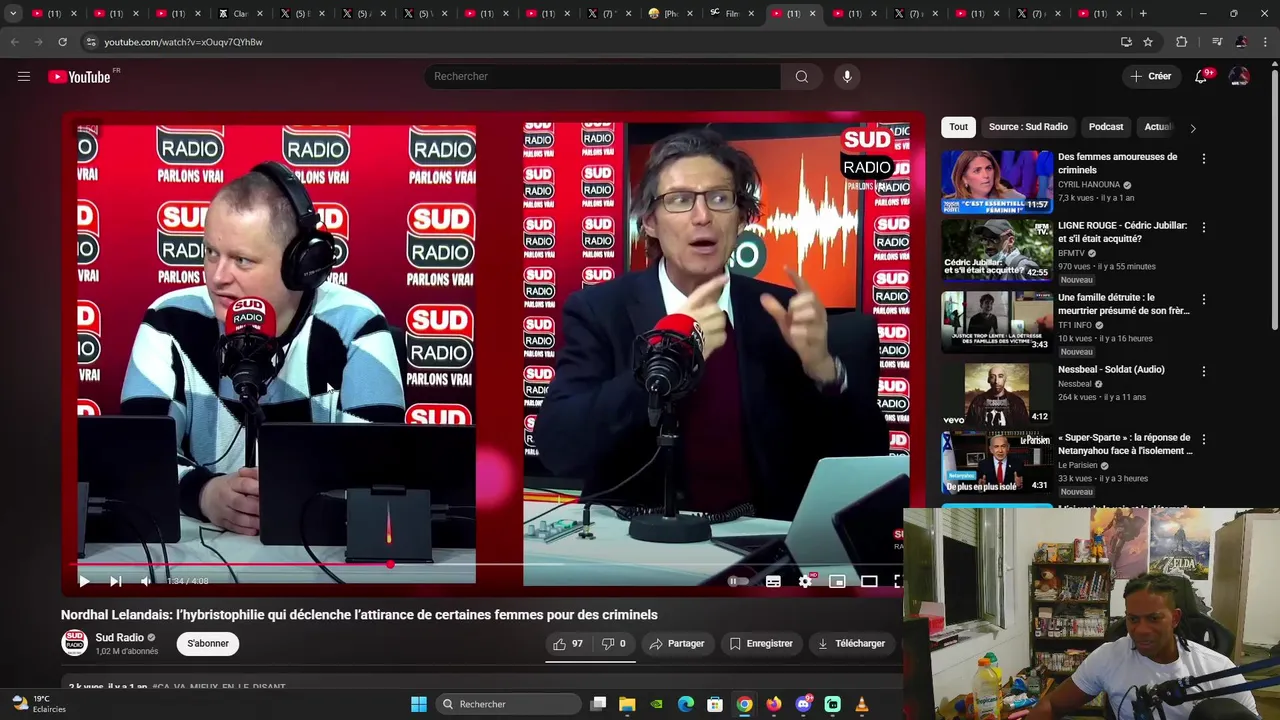
Task: Open the Nessbeal Soldat thumbnail
Action: pyautogui.click(x=996, y=394)
